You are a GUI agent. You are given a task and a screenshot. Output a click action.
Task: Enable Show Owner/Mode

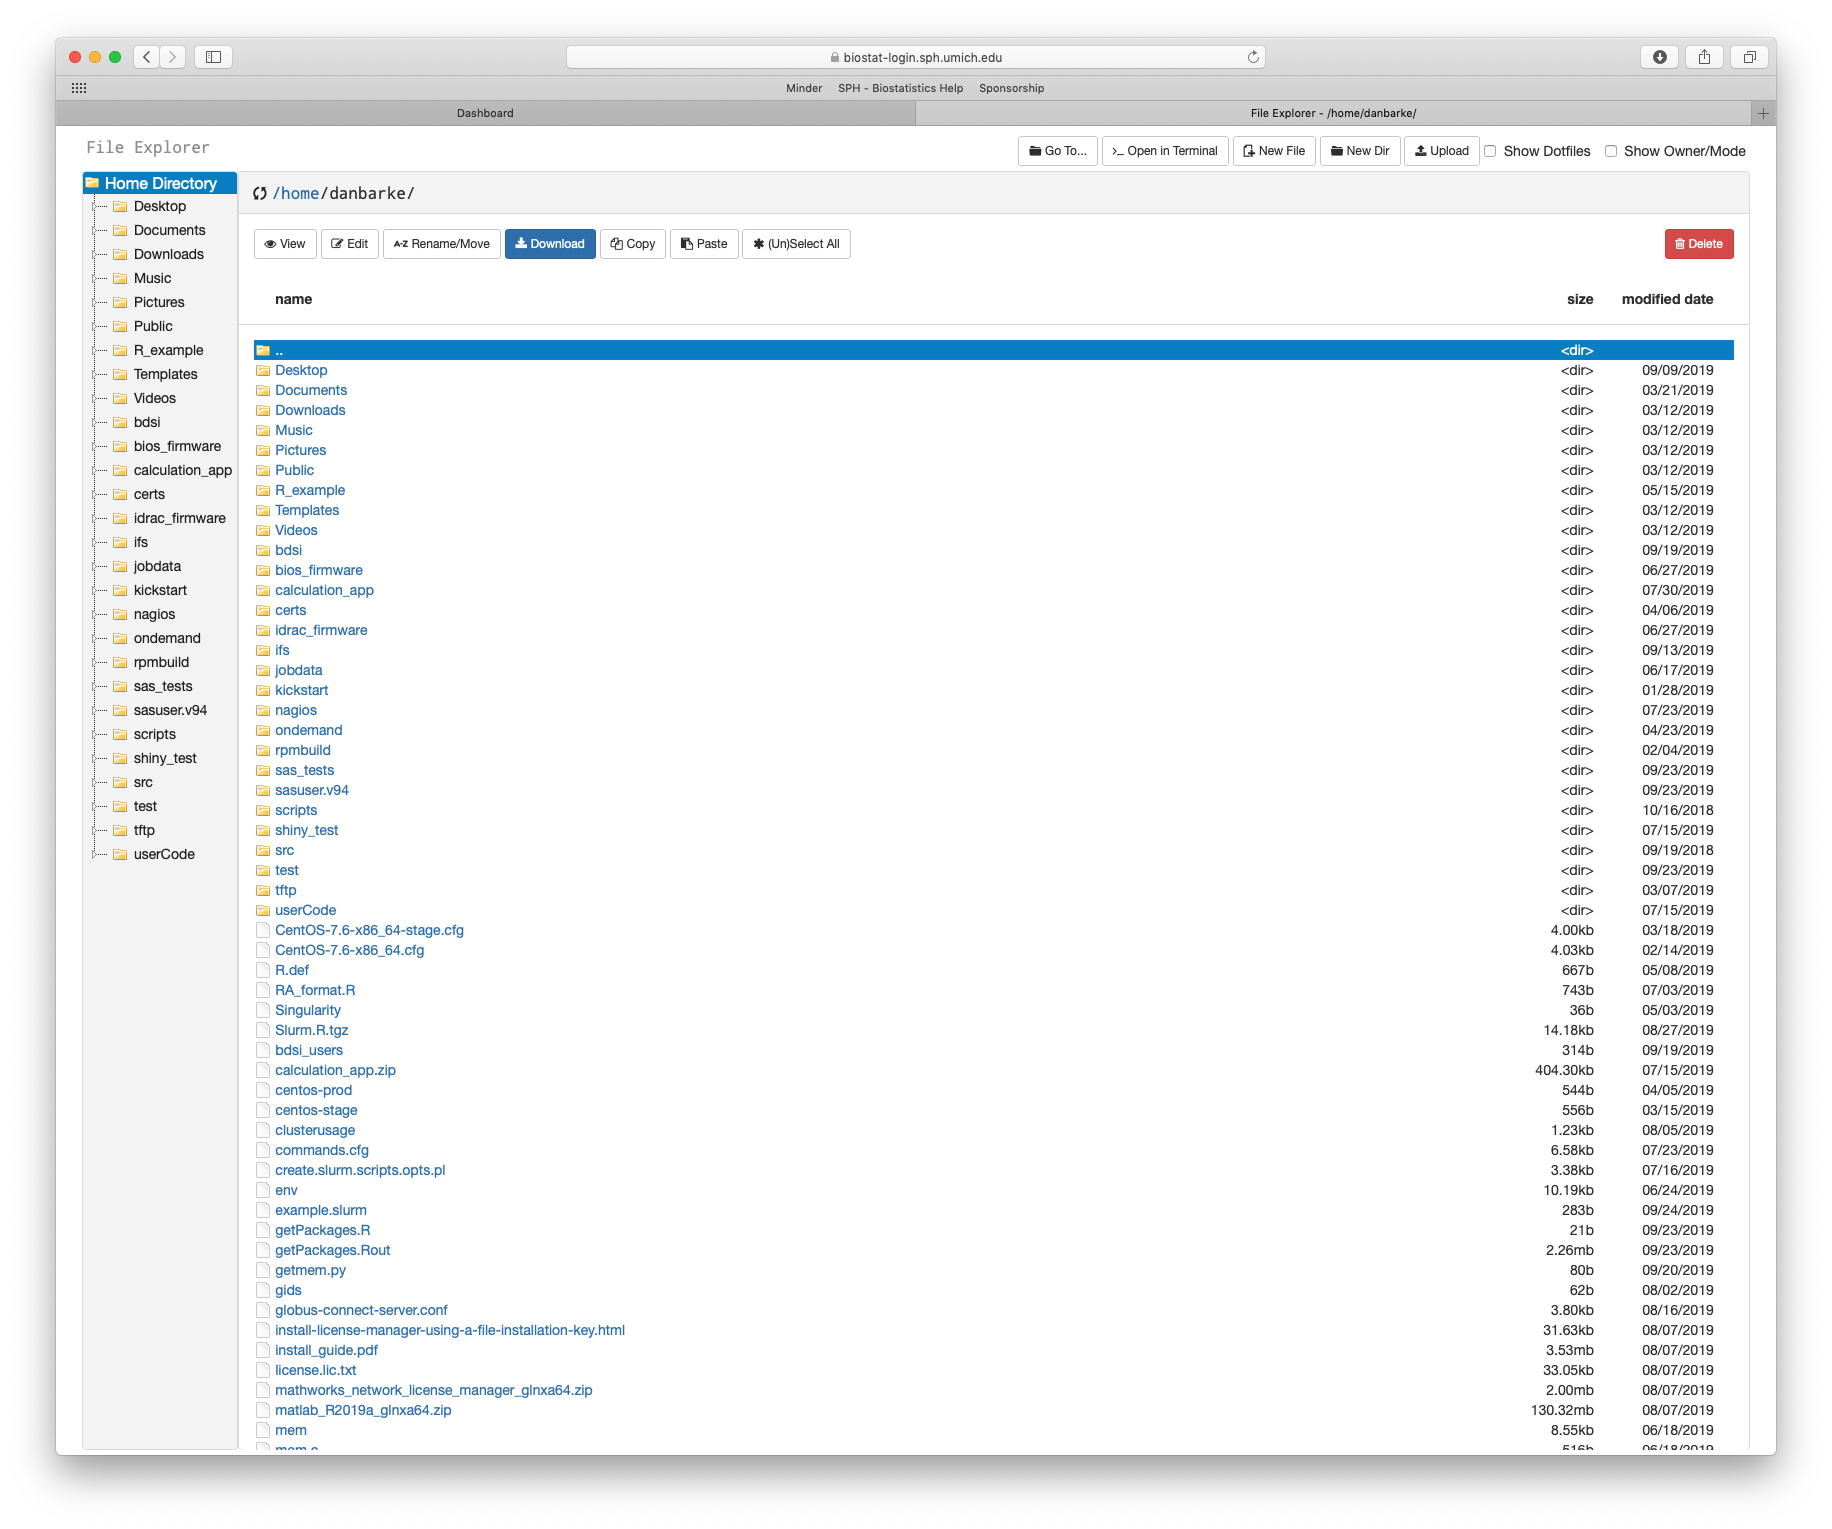coord(1611,150)
